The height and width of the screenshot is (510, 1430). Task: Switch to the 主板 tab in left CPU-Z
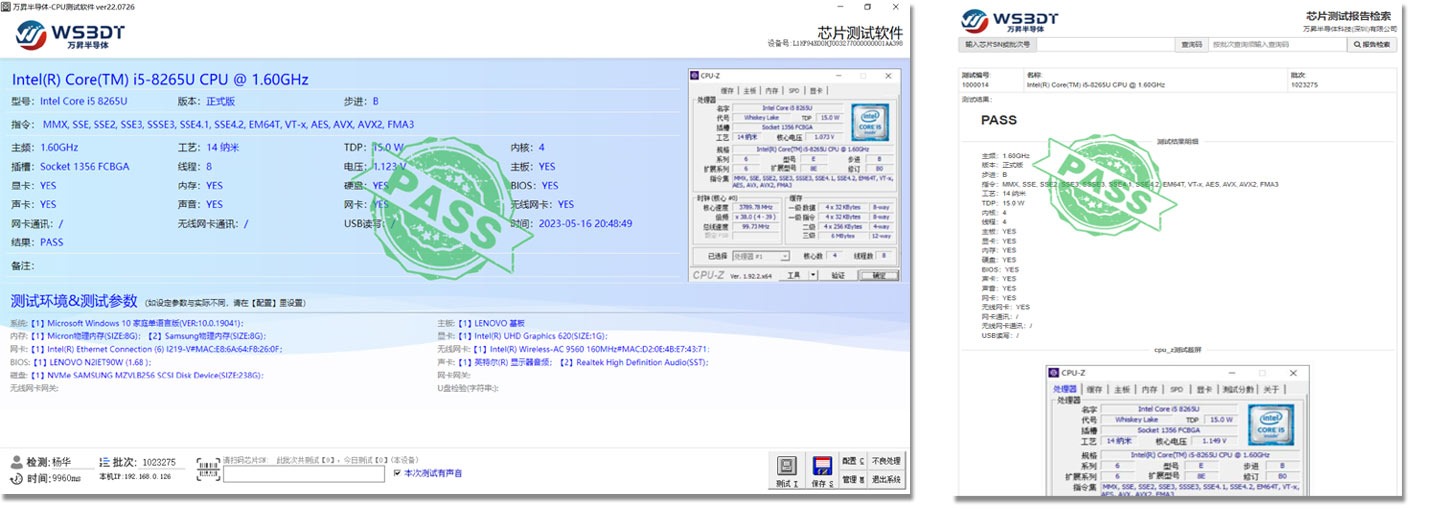tap(750, 90)
